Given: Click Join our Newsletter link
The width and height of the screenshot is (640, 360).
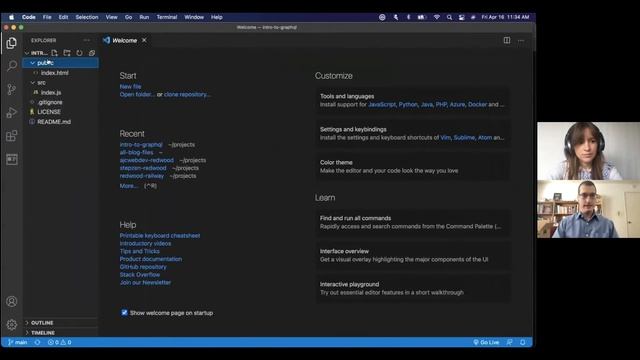Looking at the screenshot, I should [x=145, y=282].
